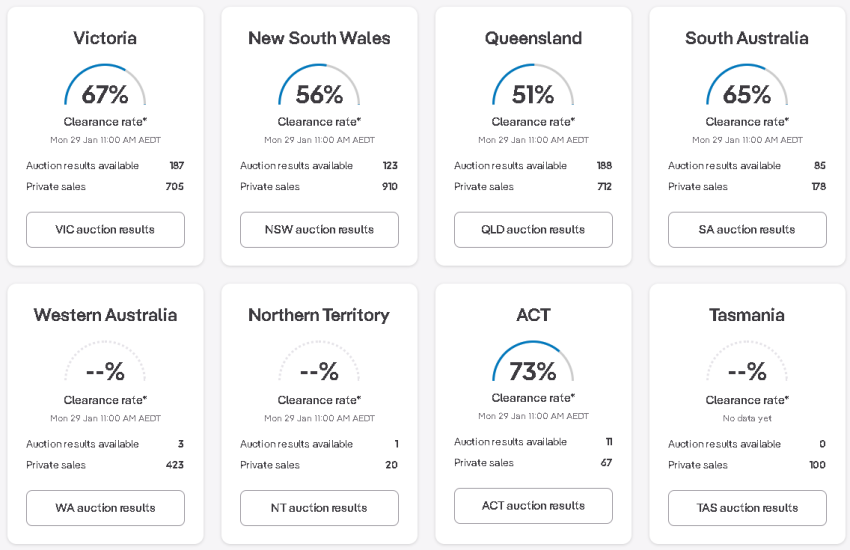Image resolution: width=850 pixels, height=550 pixels.
Task: Click Tasmania 'No data yet' text
Action: point(747,418)
